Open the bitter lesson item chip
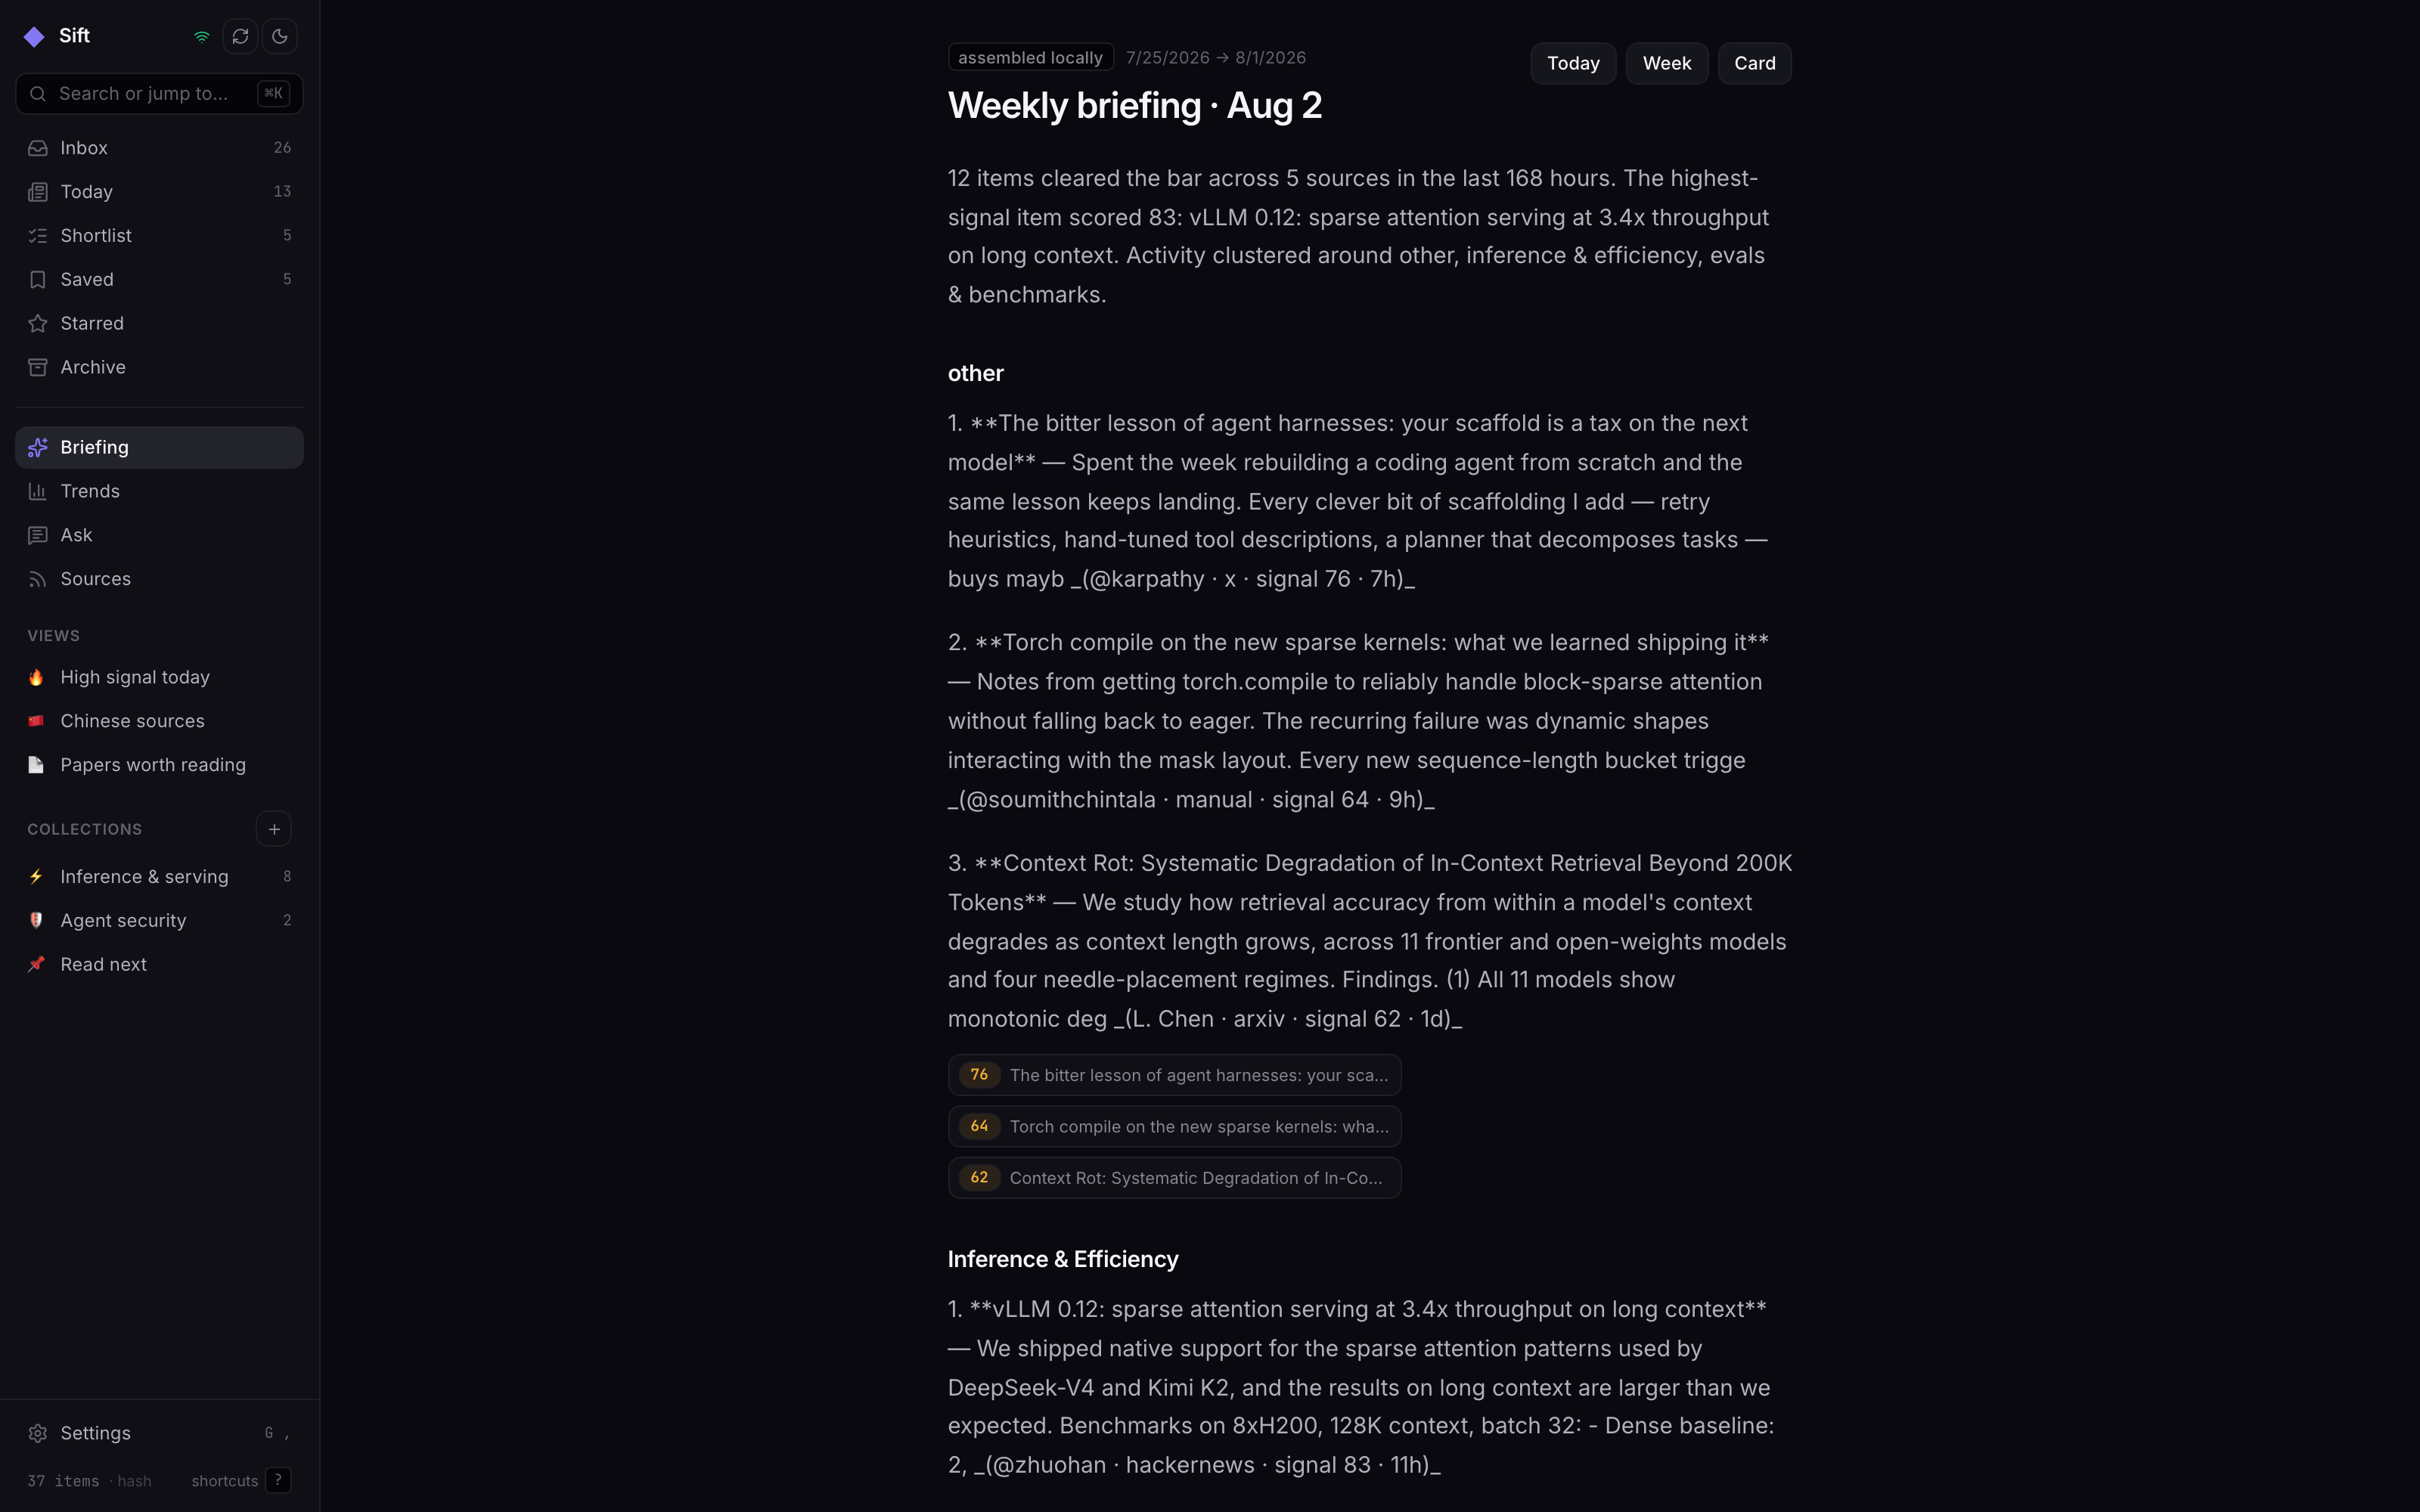Screen dimensions: 2420x1512 1174,1075
